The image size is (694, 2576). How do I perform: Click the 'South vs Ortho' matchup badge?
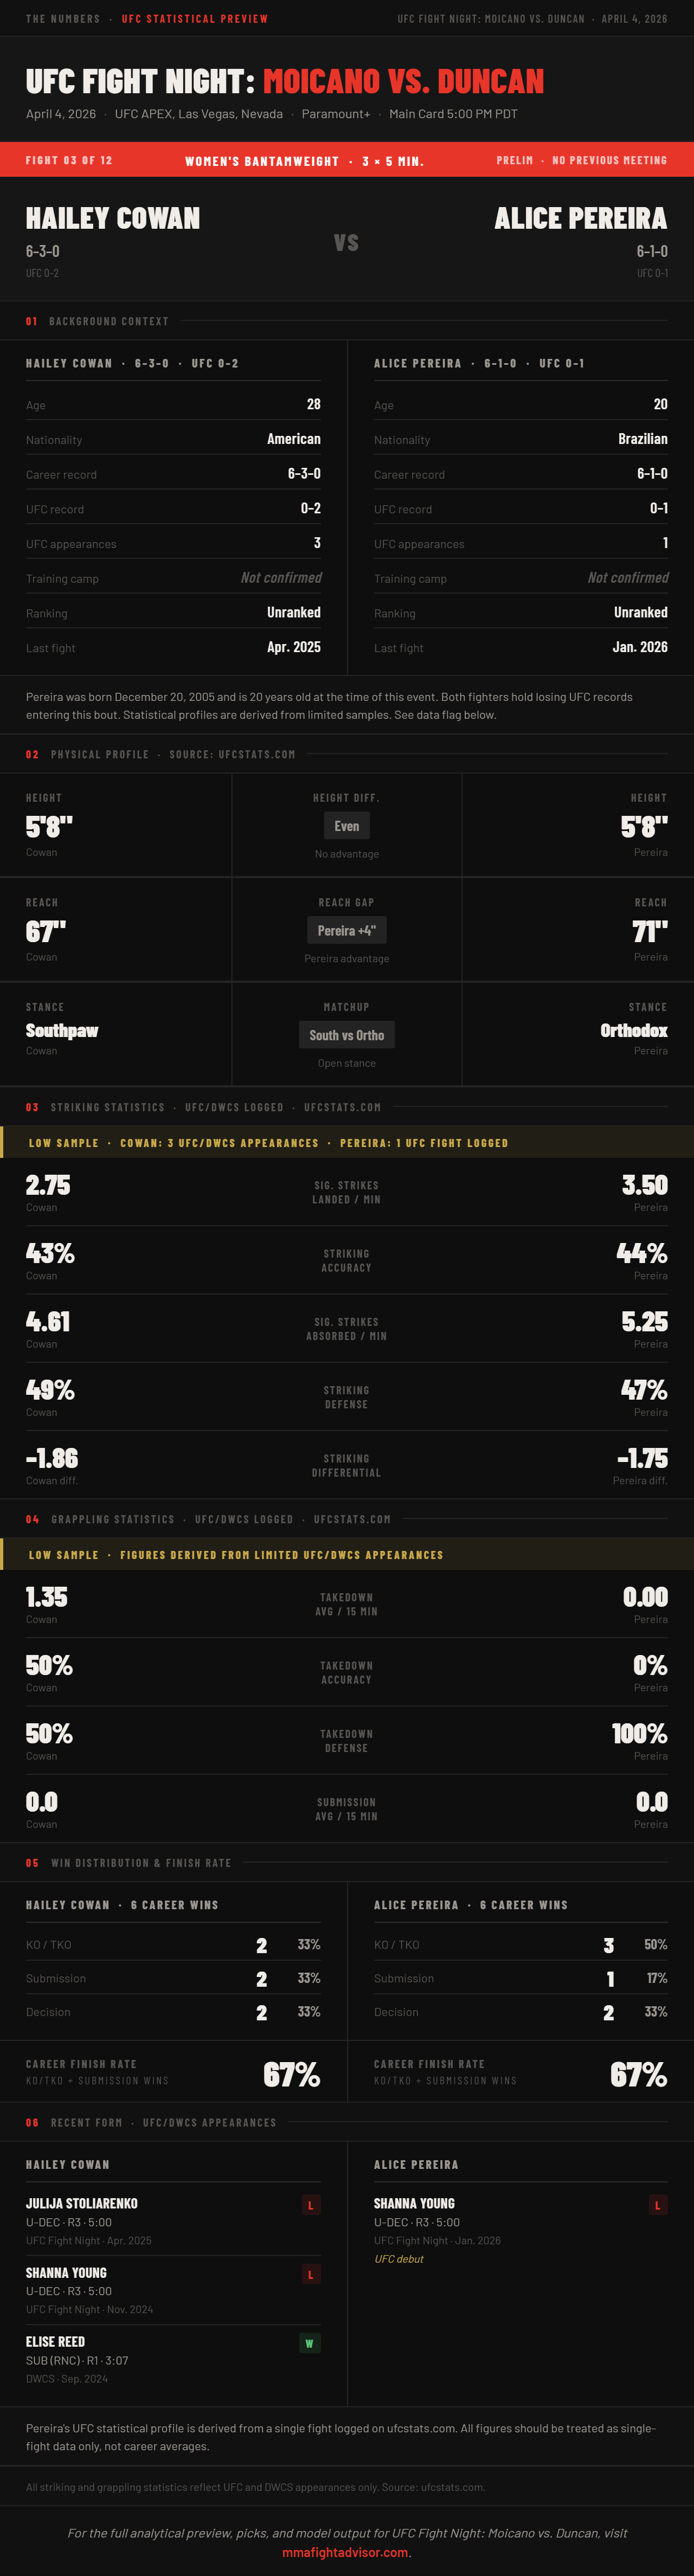[x=347, y=1035]
